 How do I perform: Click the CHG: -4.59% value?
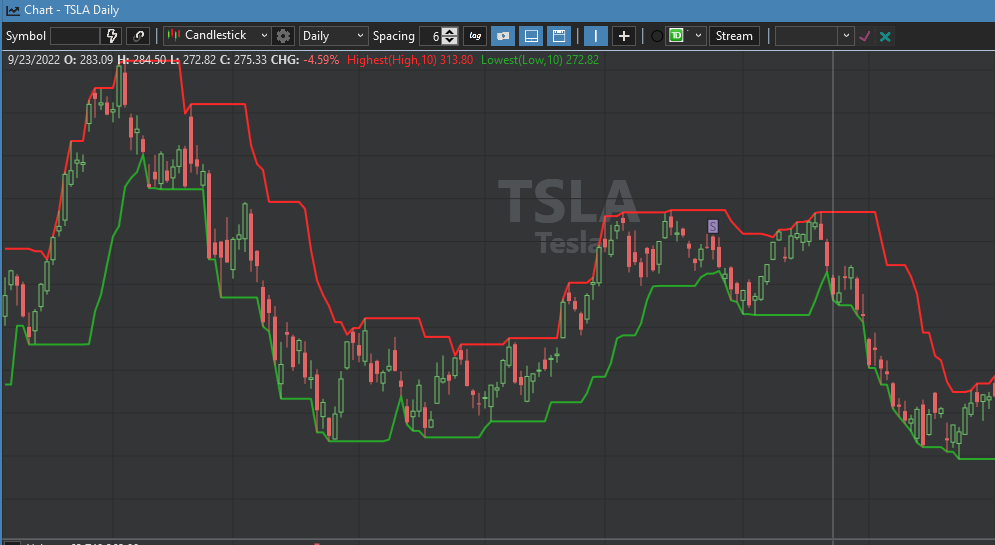click(305, 60)
